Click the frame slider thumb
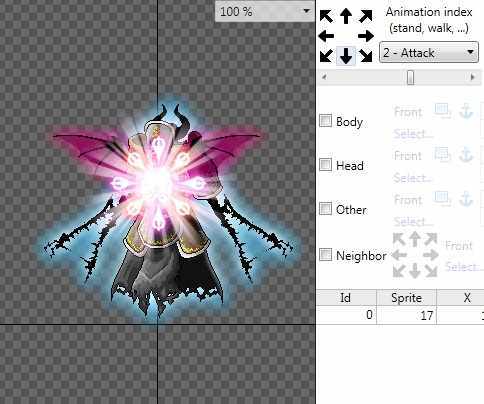Image resolution: width=484 pixels, height=404 pixels. click(x=411, y=77)
